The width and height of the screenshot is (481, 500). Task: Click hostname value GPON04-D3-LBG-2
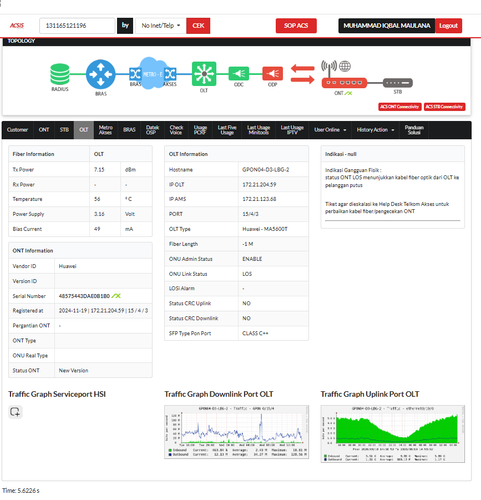click(266, 170)
